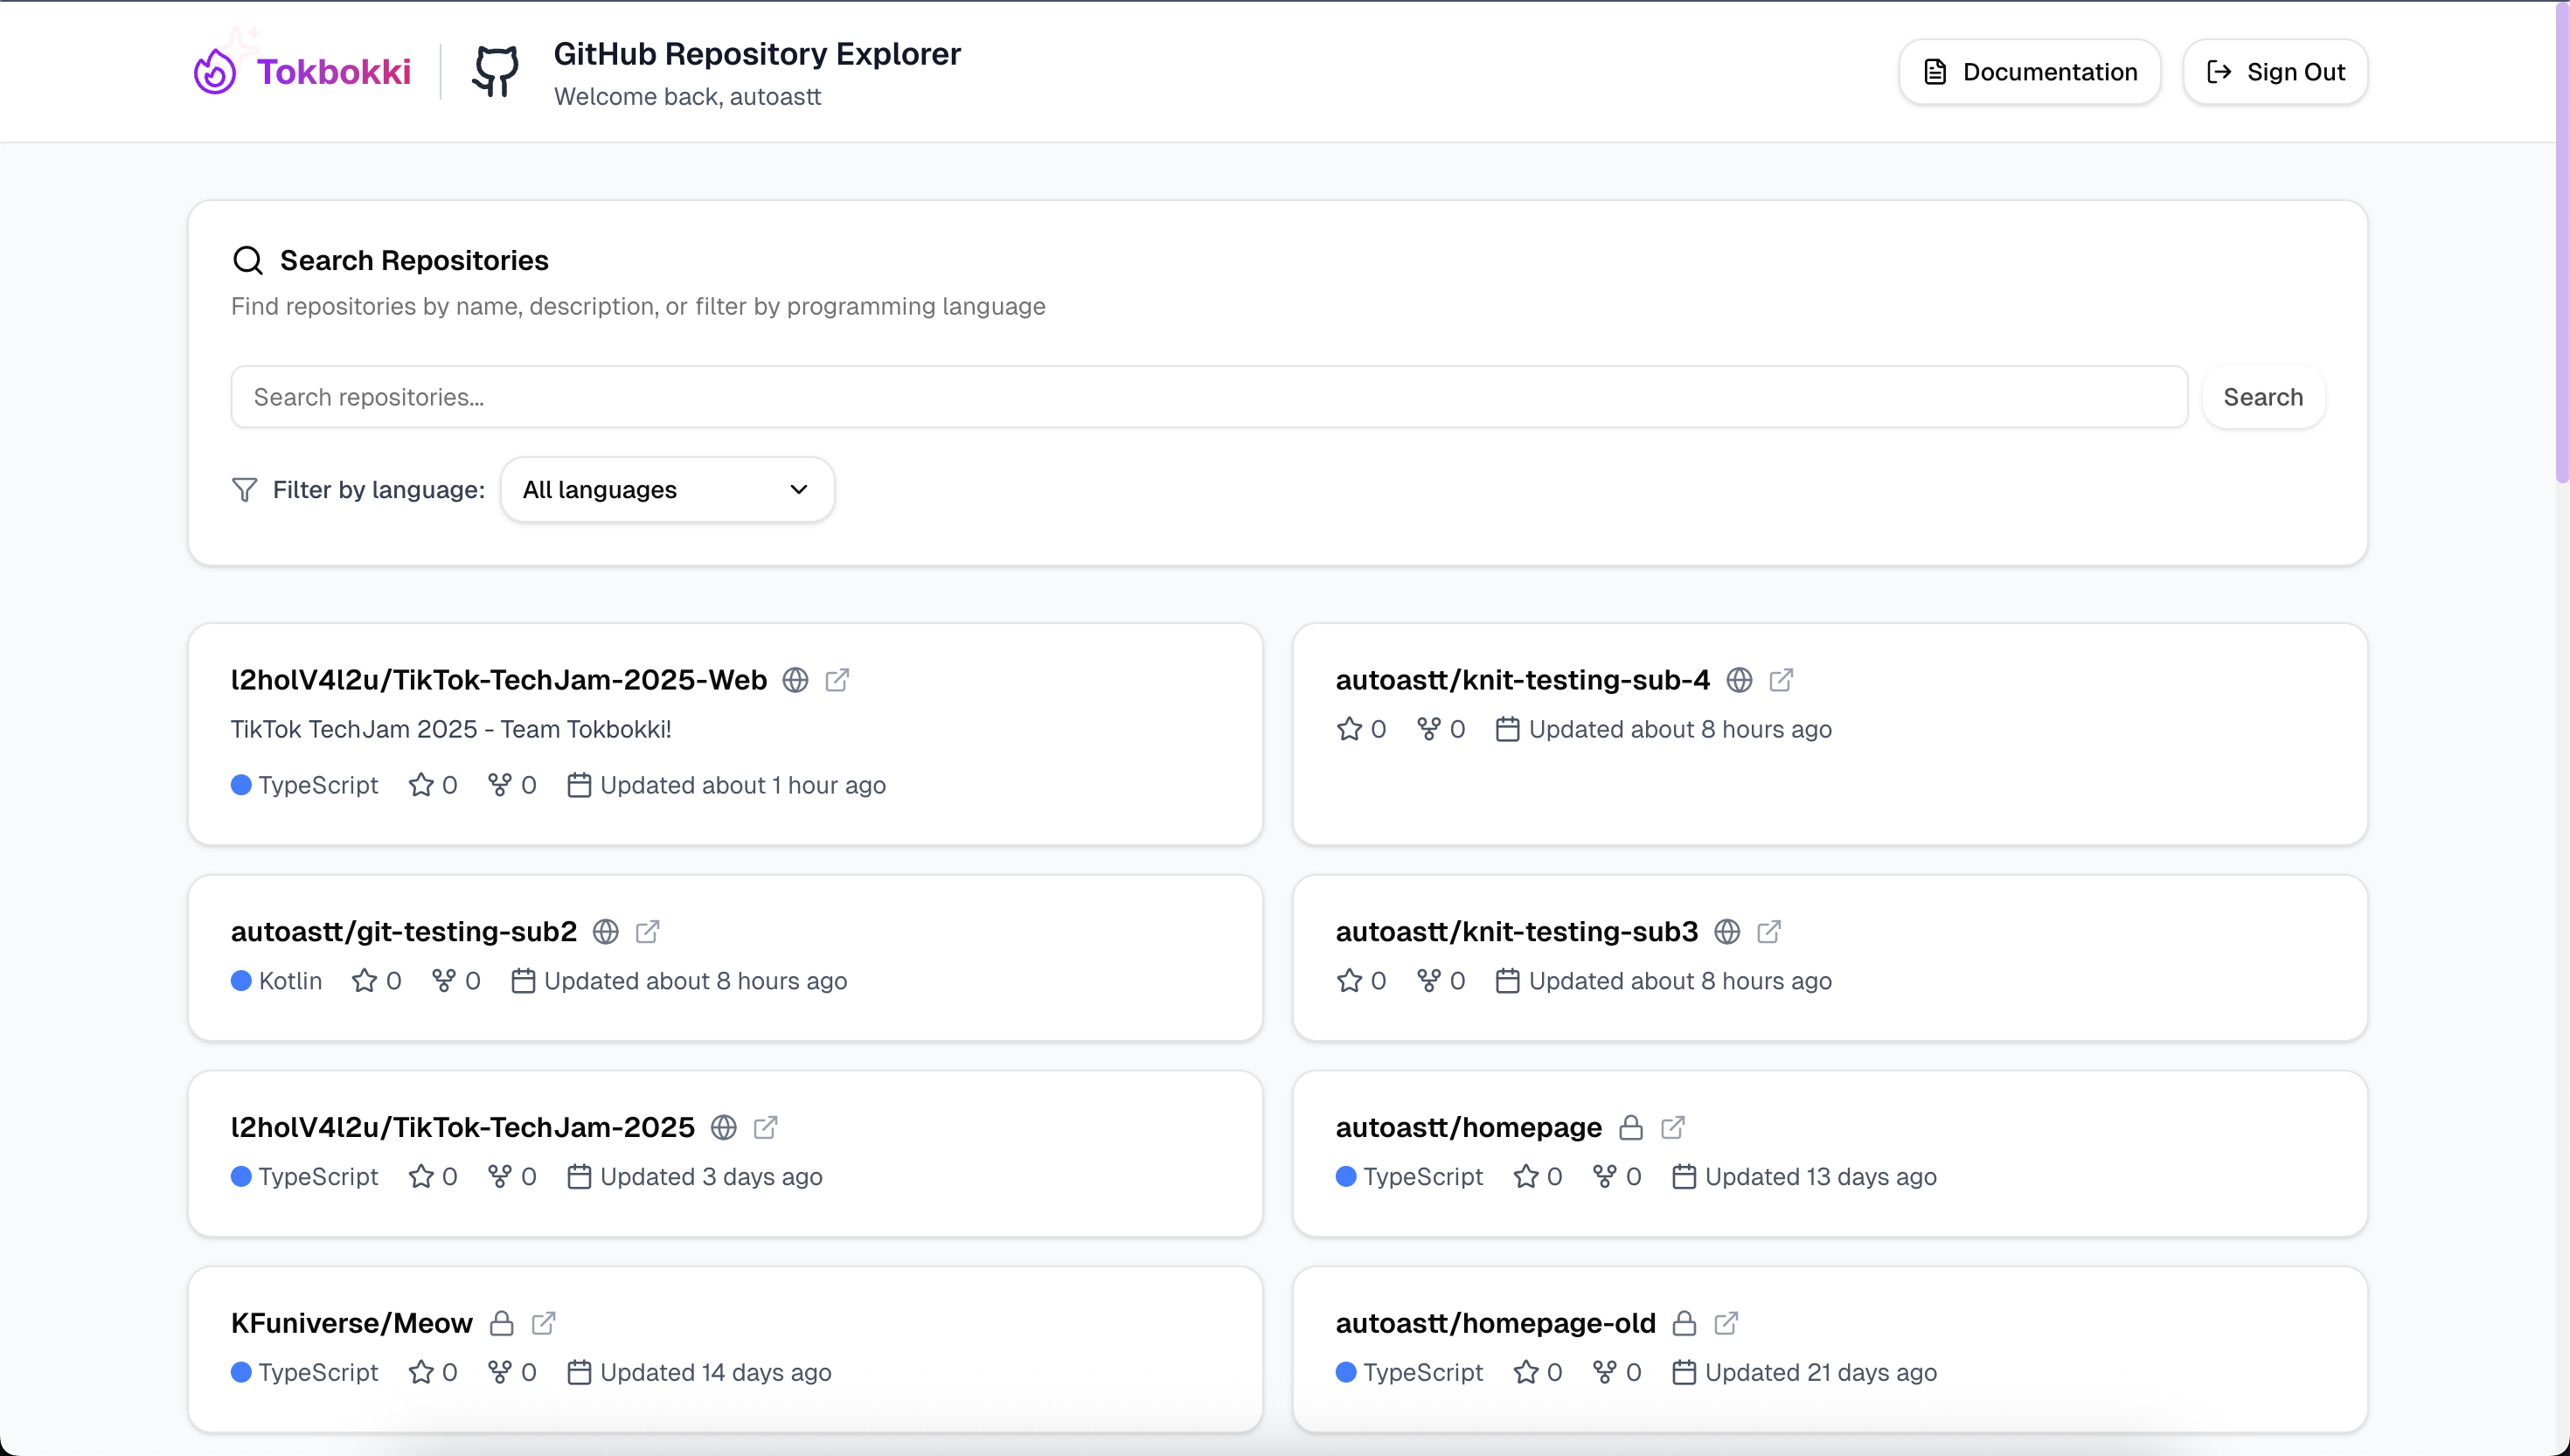Click the Tokbokki flame logo
The image size is (2570, 1456).
point(215,72)
